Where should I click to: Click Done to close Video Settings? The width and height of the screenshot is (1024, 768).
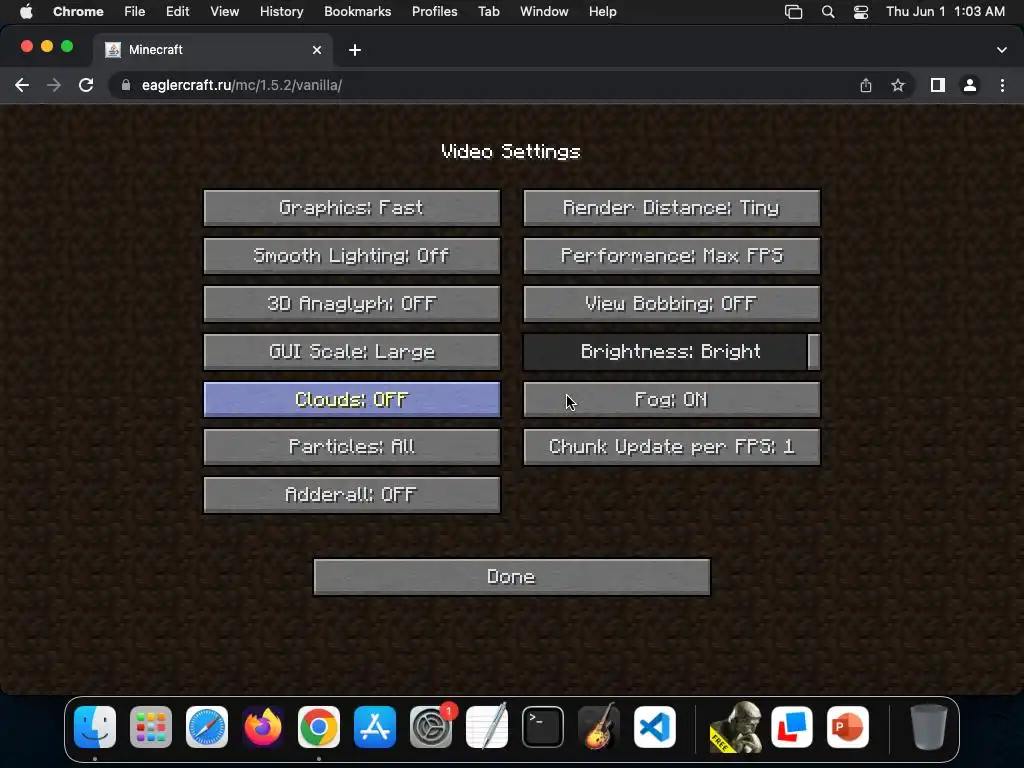click(512, 577)
